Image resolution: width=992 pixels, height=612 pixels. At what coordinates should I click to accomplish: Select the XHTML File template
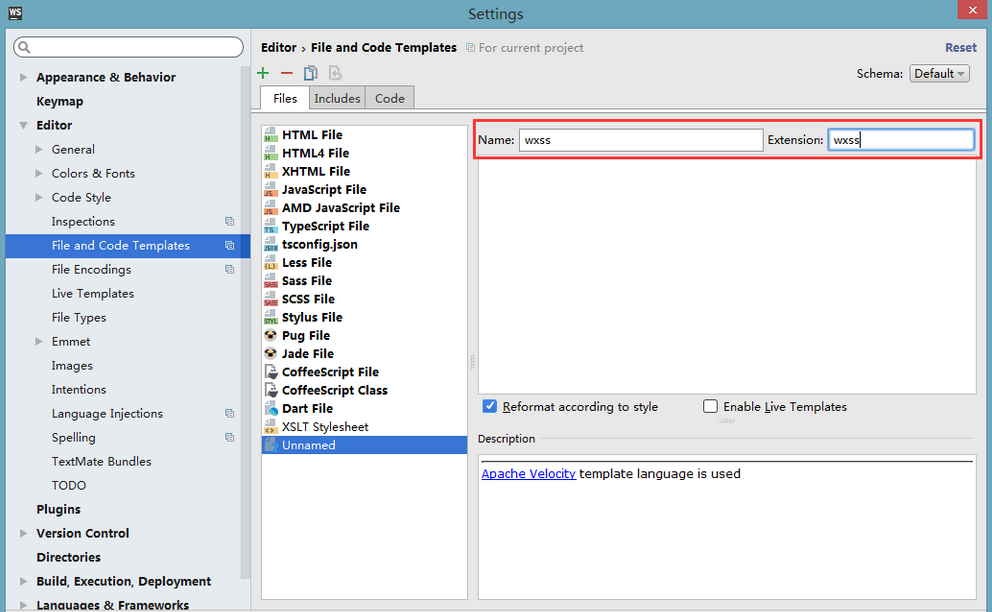click(x=364, y=171)
